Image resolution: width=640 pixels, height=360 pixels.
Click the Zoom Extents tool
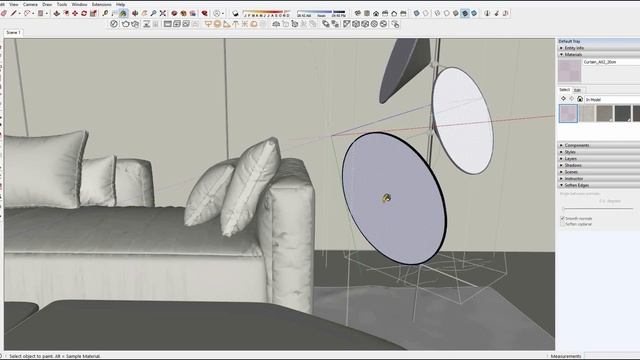163,13
